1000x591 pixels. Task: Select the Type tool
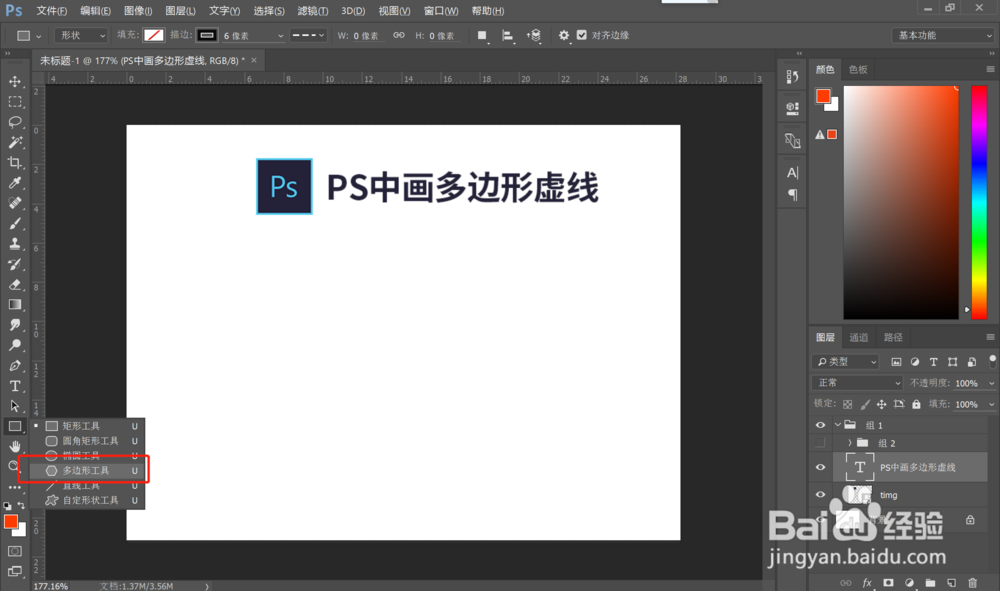[x=15, y=386]
